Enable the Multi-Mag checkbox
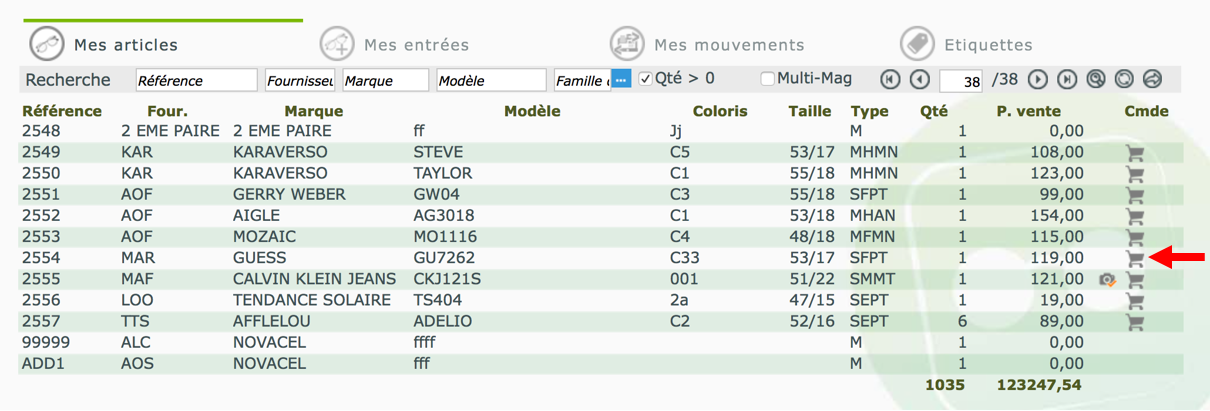Screen dimensions: 1210x411 click(768, 78)
